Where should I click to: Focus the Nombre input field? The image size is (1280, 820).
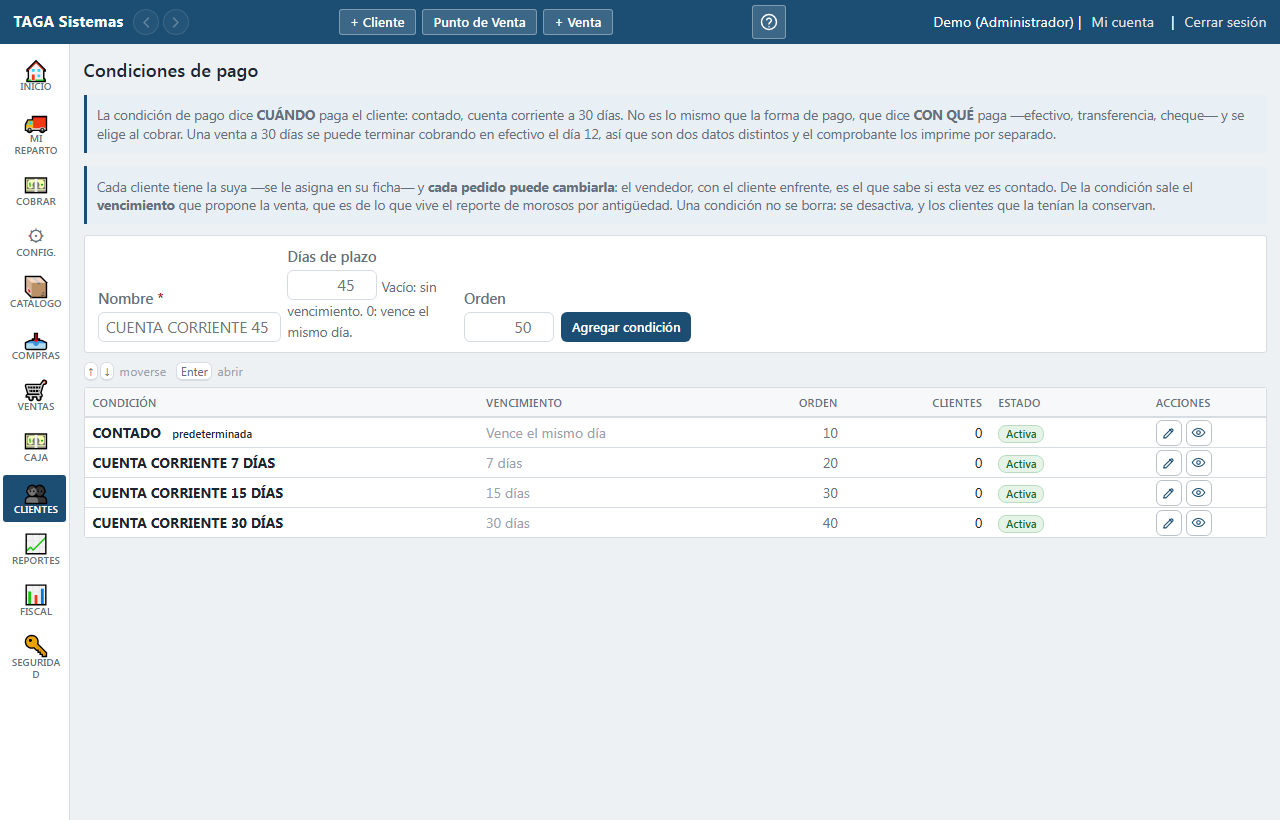coord(190,327)
